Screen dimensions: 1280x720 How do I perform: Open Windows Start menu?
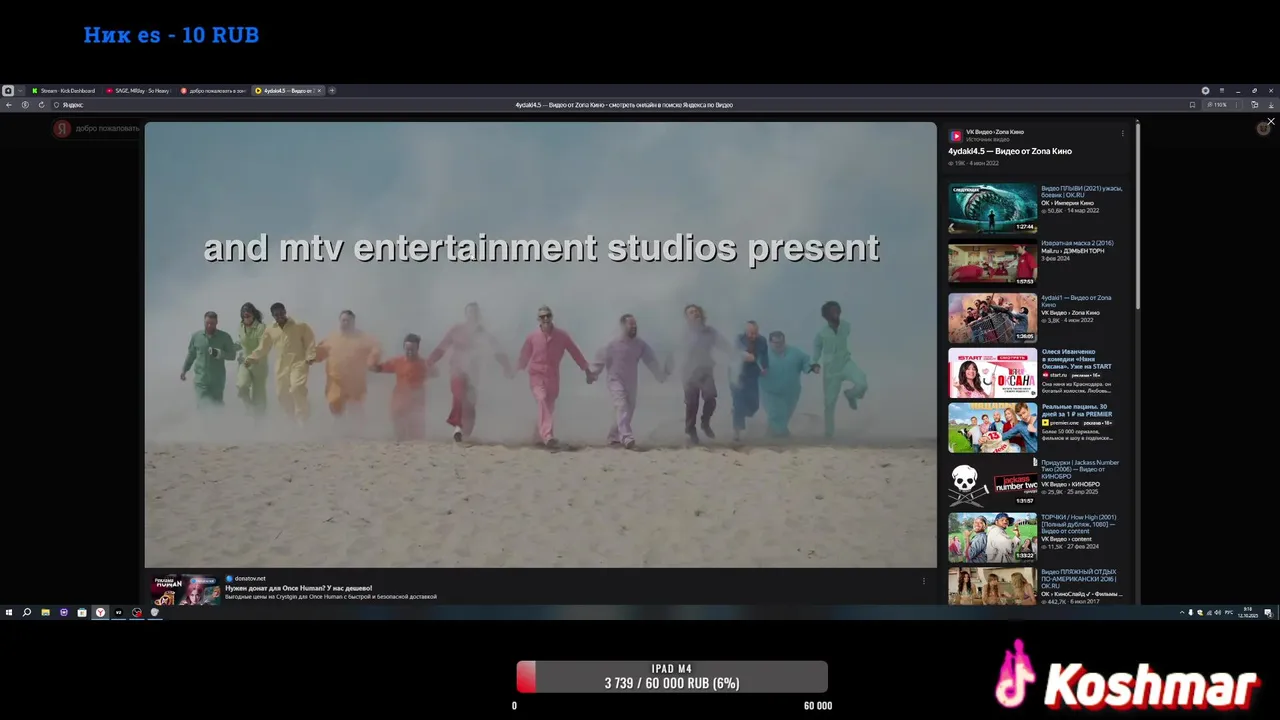coord(9,612)
